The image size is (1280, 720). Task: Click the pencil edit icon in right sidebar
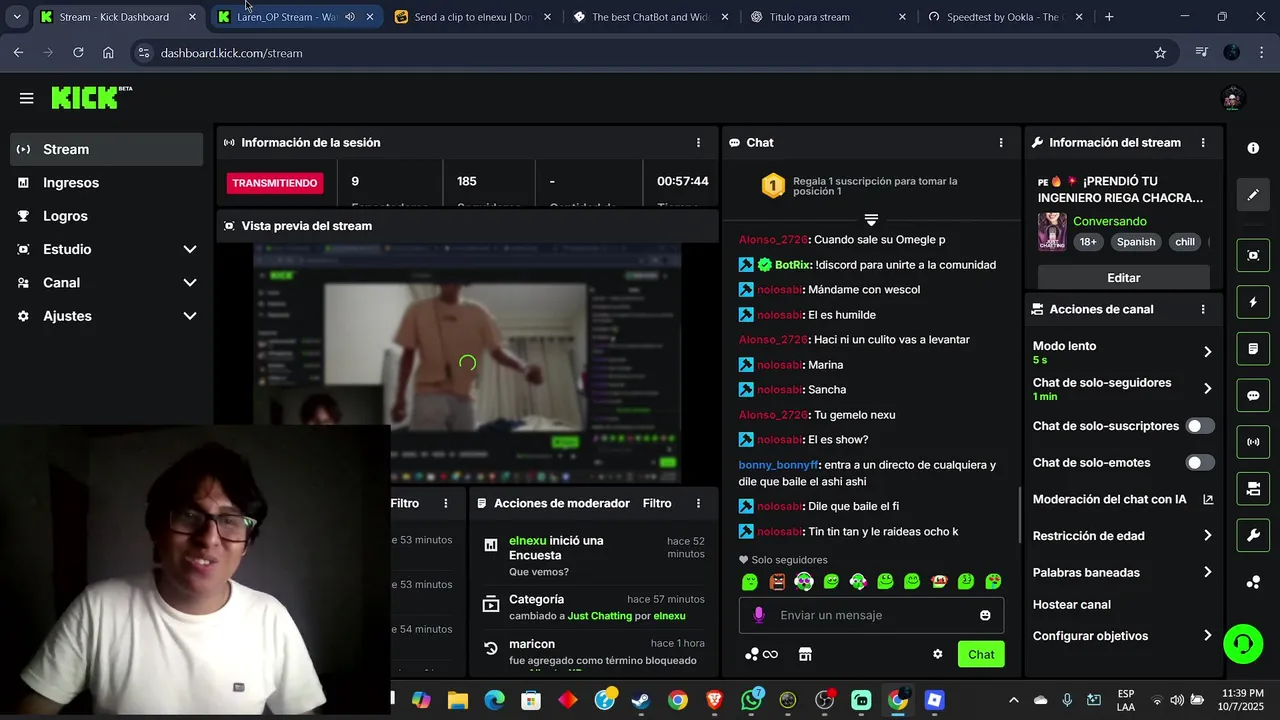pyautogui.click(x=1253, y=195)
